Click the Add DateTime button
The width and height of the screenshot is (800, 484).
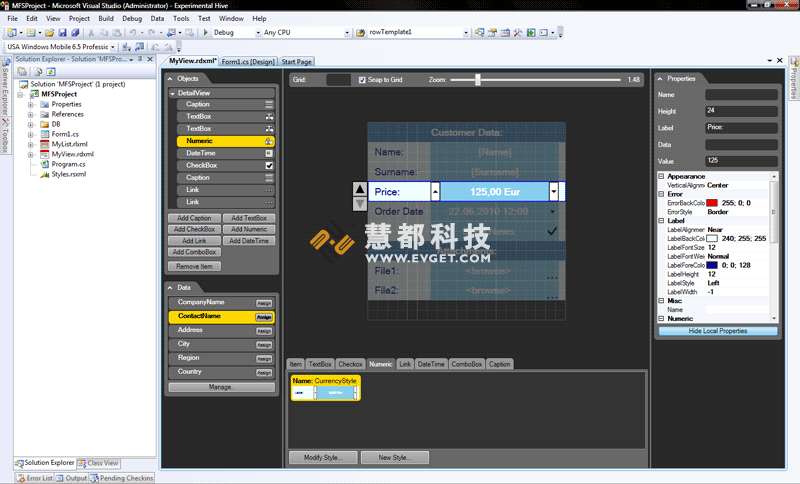tap(248, 241)
